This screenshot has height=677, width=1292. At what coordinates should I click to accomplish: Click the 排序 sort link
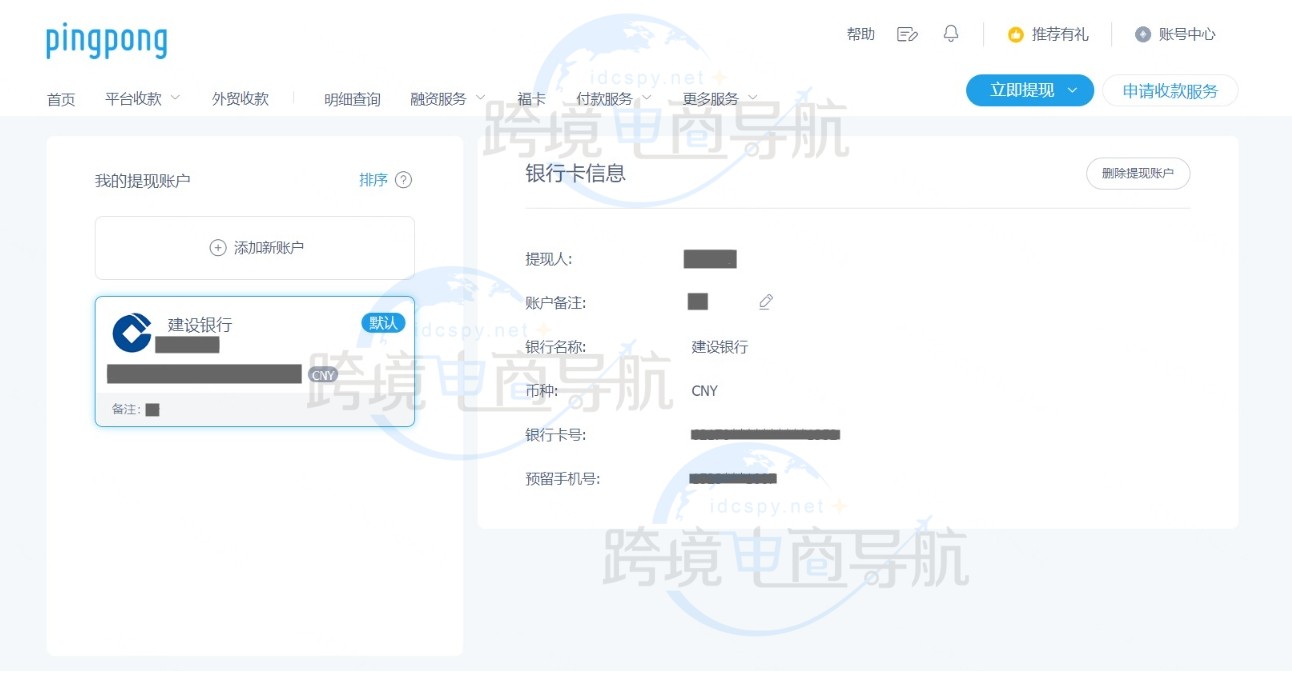(x=372, y=179)
